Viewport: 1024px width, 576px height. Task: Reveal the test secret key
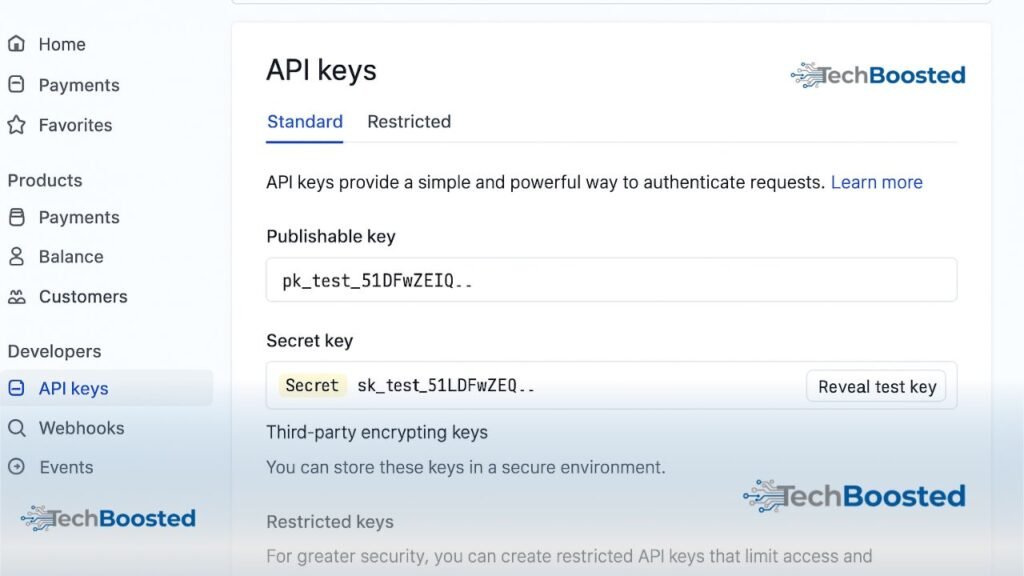876,386
